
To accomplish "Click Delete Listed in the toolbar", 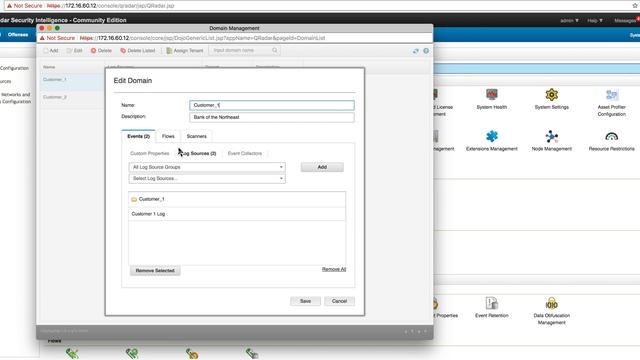I will click(x=138, y=51).
